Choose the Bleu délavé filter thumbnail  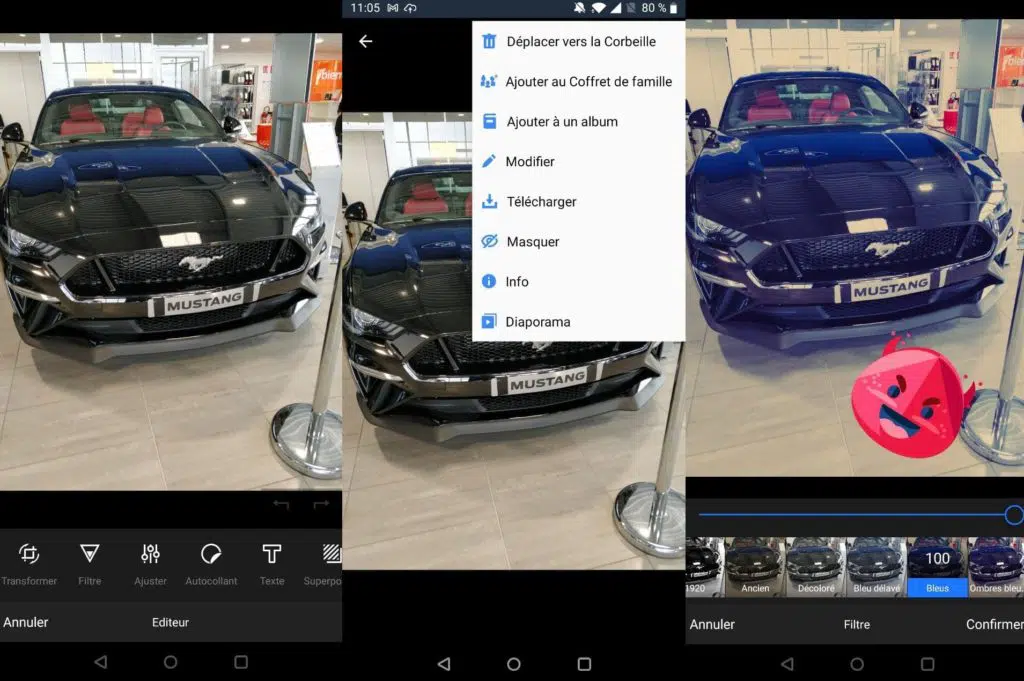(876, 567)
